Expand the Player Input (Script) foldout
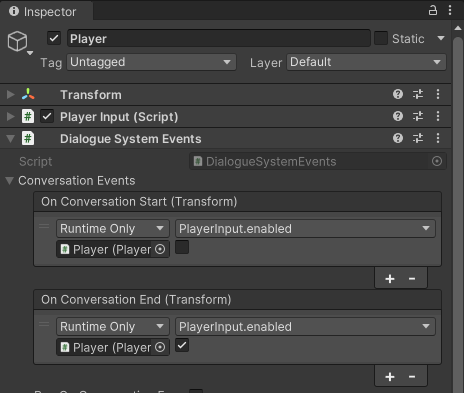 11,116
